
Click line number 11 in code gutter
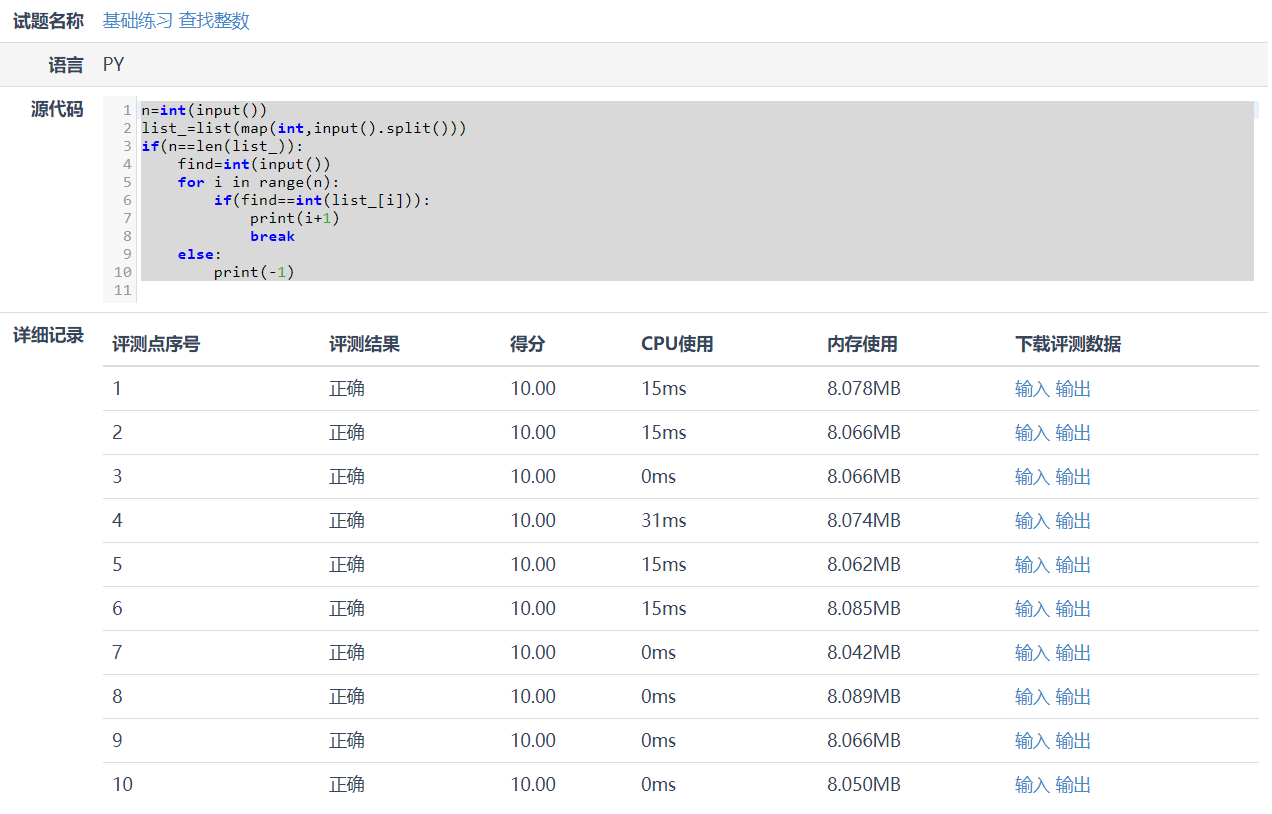123,290
